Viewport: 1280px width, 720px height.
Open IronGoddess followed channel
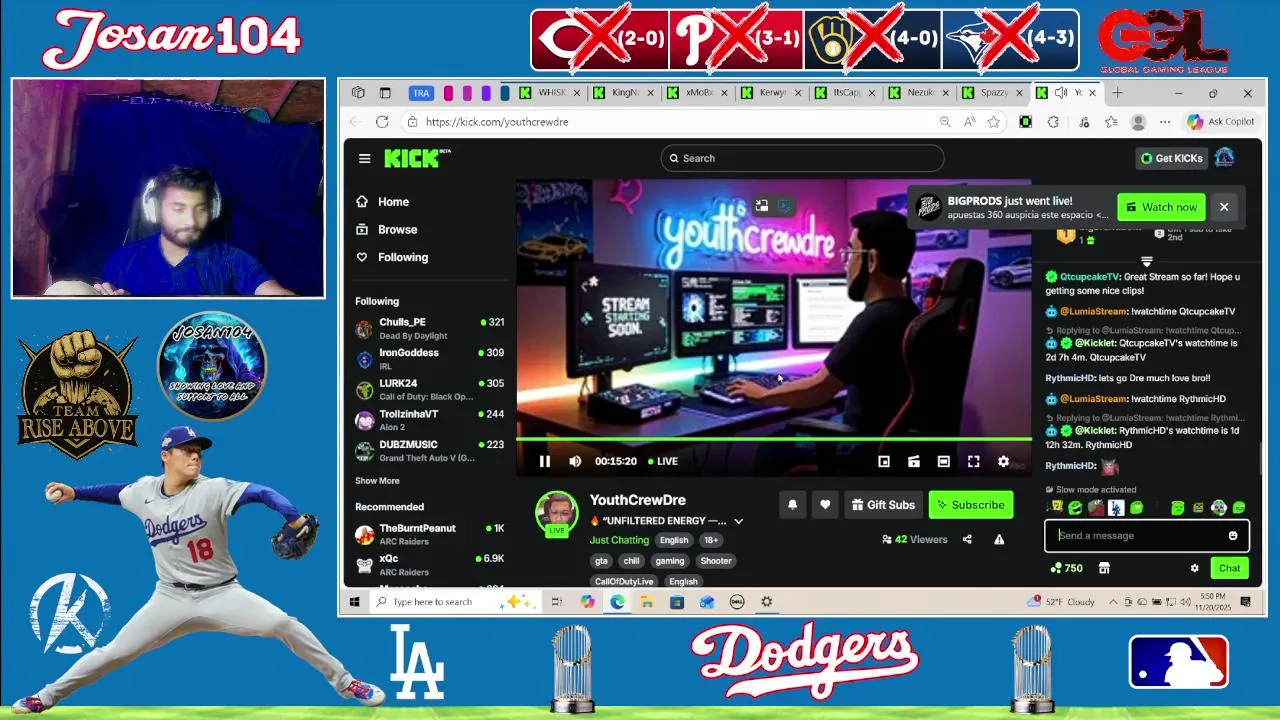[x=430, y=359]
